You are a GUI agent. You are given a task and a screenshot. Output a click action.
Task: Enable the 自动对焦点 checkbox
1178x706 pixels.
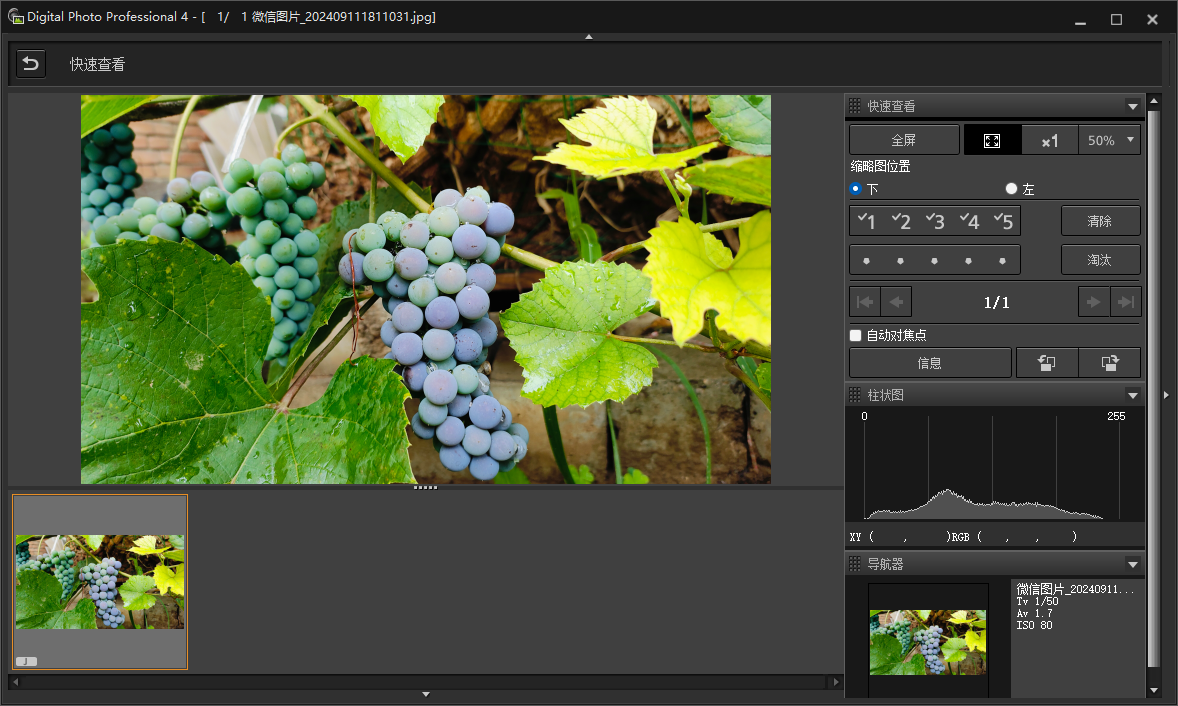855,335
